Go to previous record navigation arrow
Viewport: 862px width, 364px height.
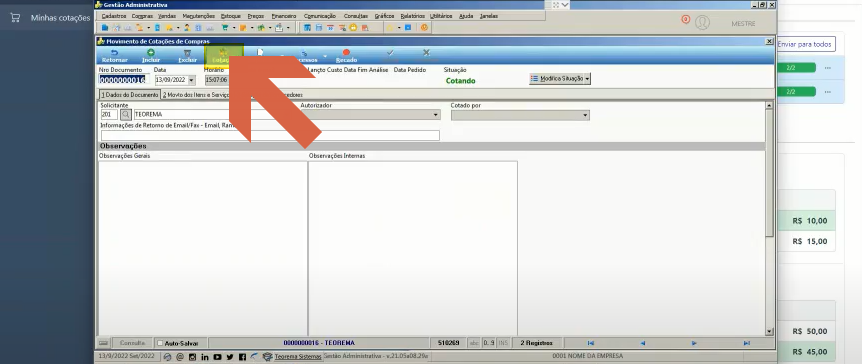(643, 343)
